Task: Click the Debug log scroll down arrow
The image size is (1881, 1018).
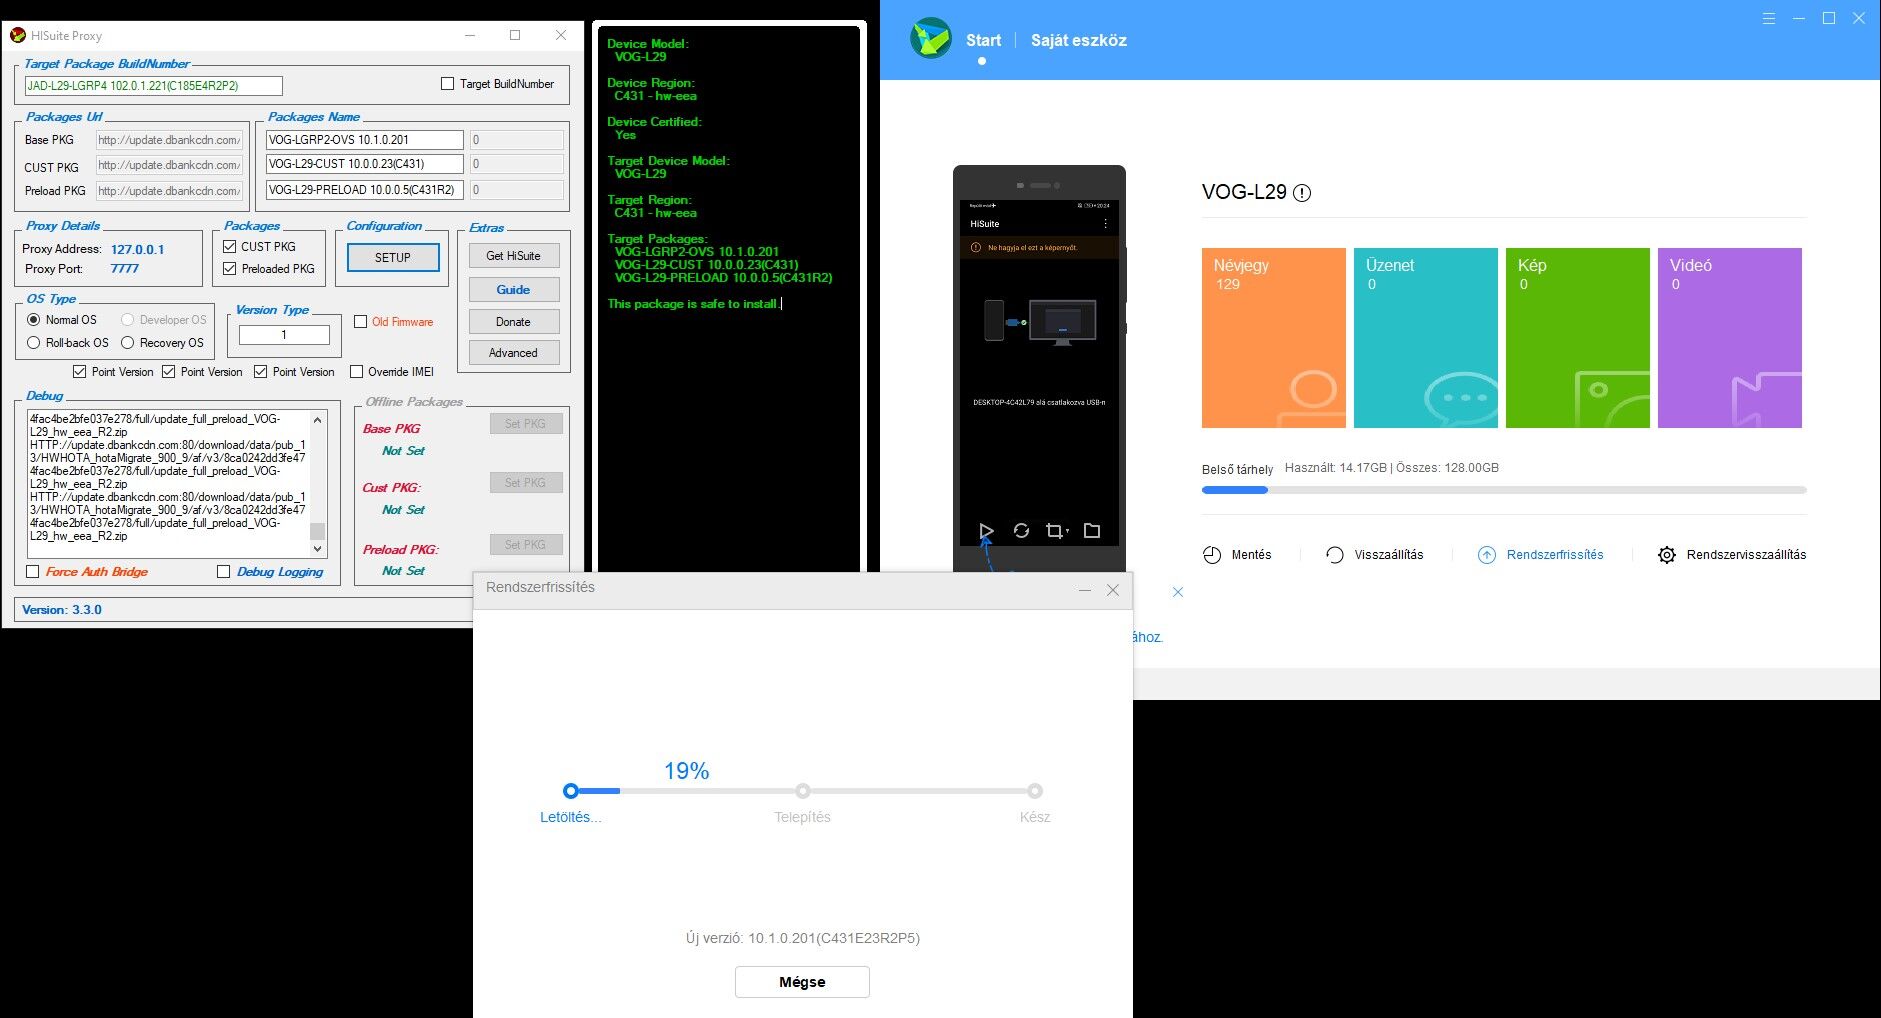Action: point(318,549)
